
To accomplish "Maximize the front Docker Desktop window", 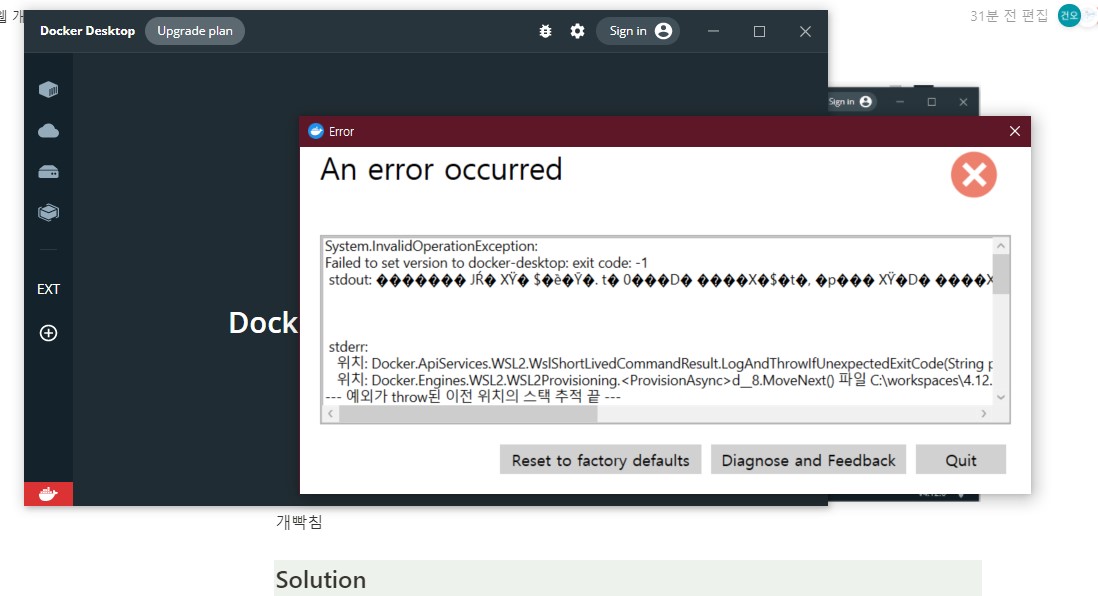I will (x=759, y=31).
